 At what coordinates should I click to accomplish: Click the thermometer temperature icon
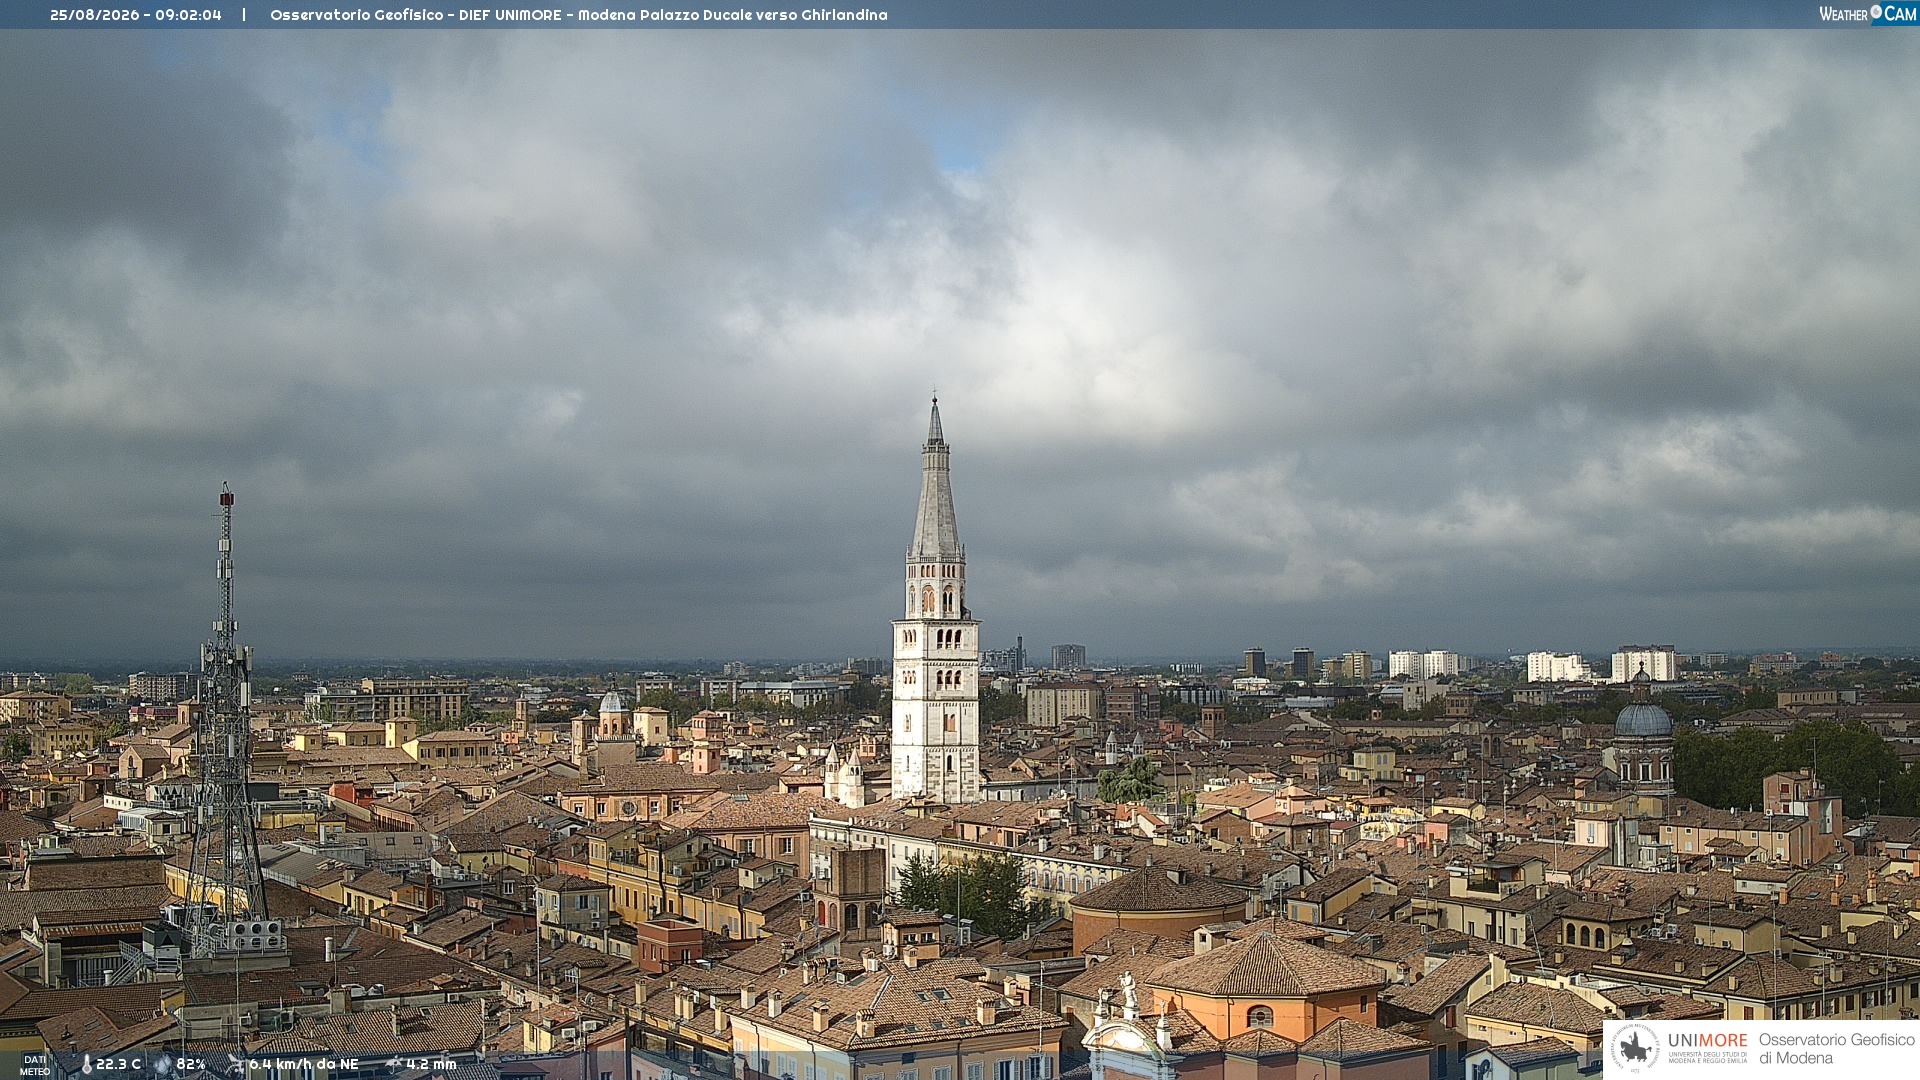click(87, 1065)
